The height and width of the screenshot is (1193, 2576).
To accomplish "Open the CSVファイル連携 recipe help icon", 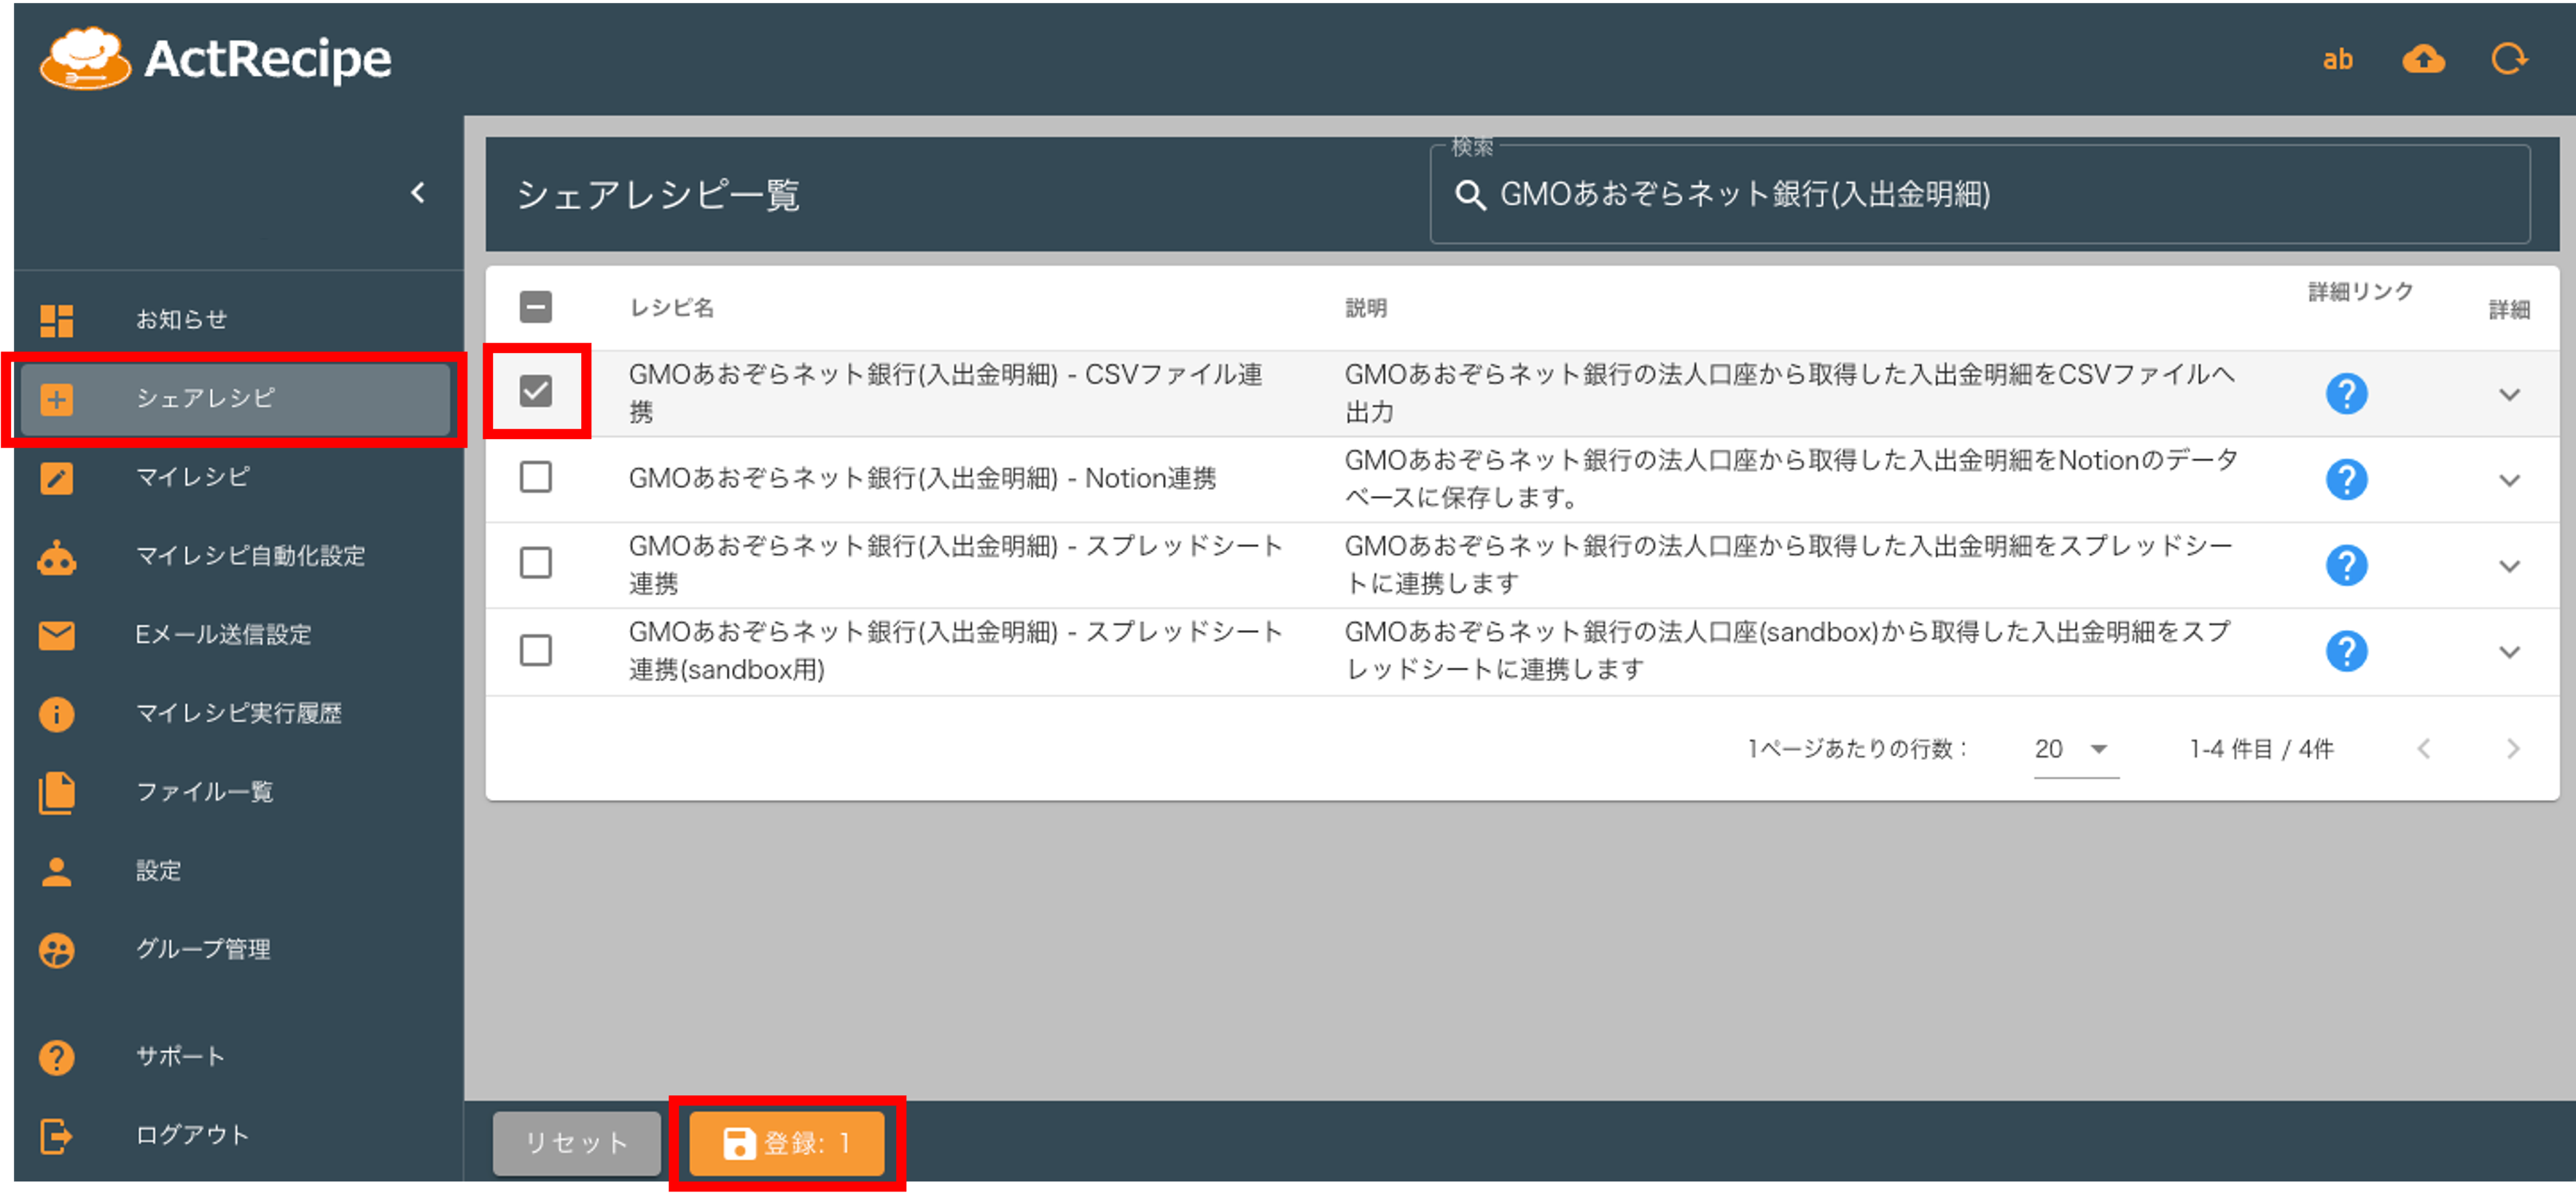I will 2347,394.
